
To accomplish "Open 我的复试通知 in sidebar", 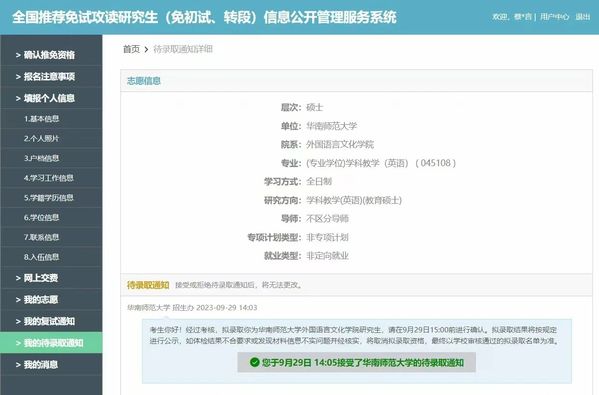I will pos(51,322).
